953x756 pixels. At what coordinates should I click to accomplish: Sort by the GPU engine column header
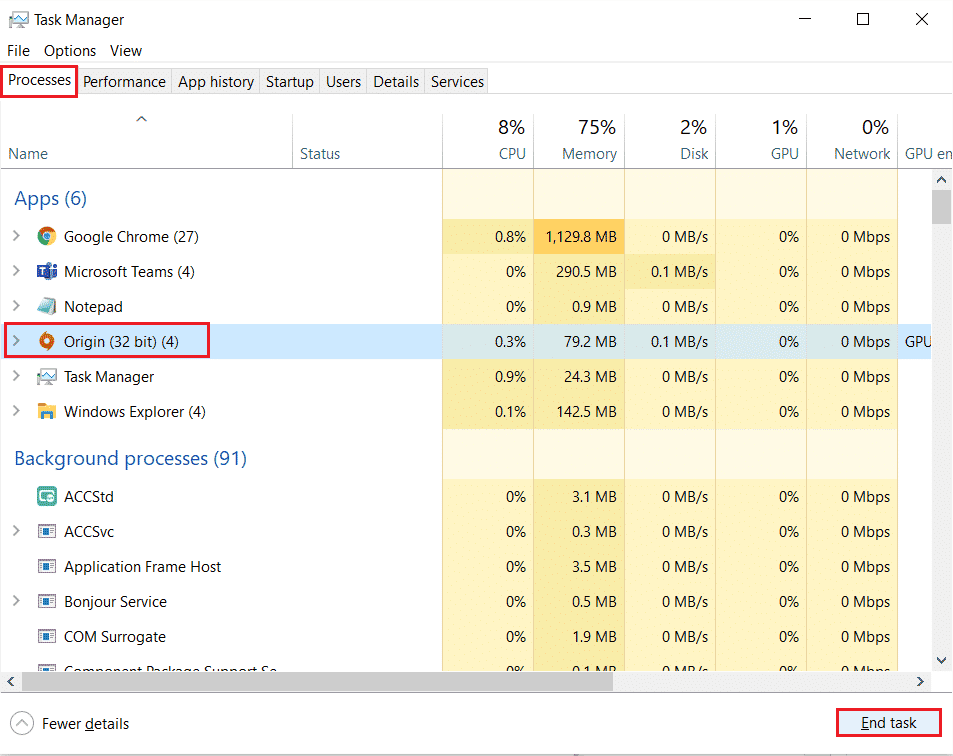tap(925, 141)
